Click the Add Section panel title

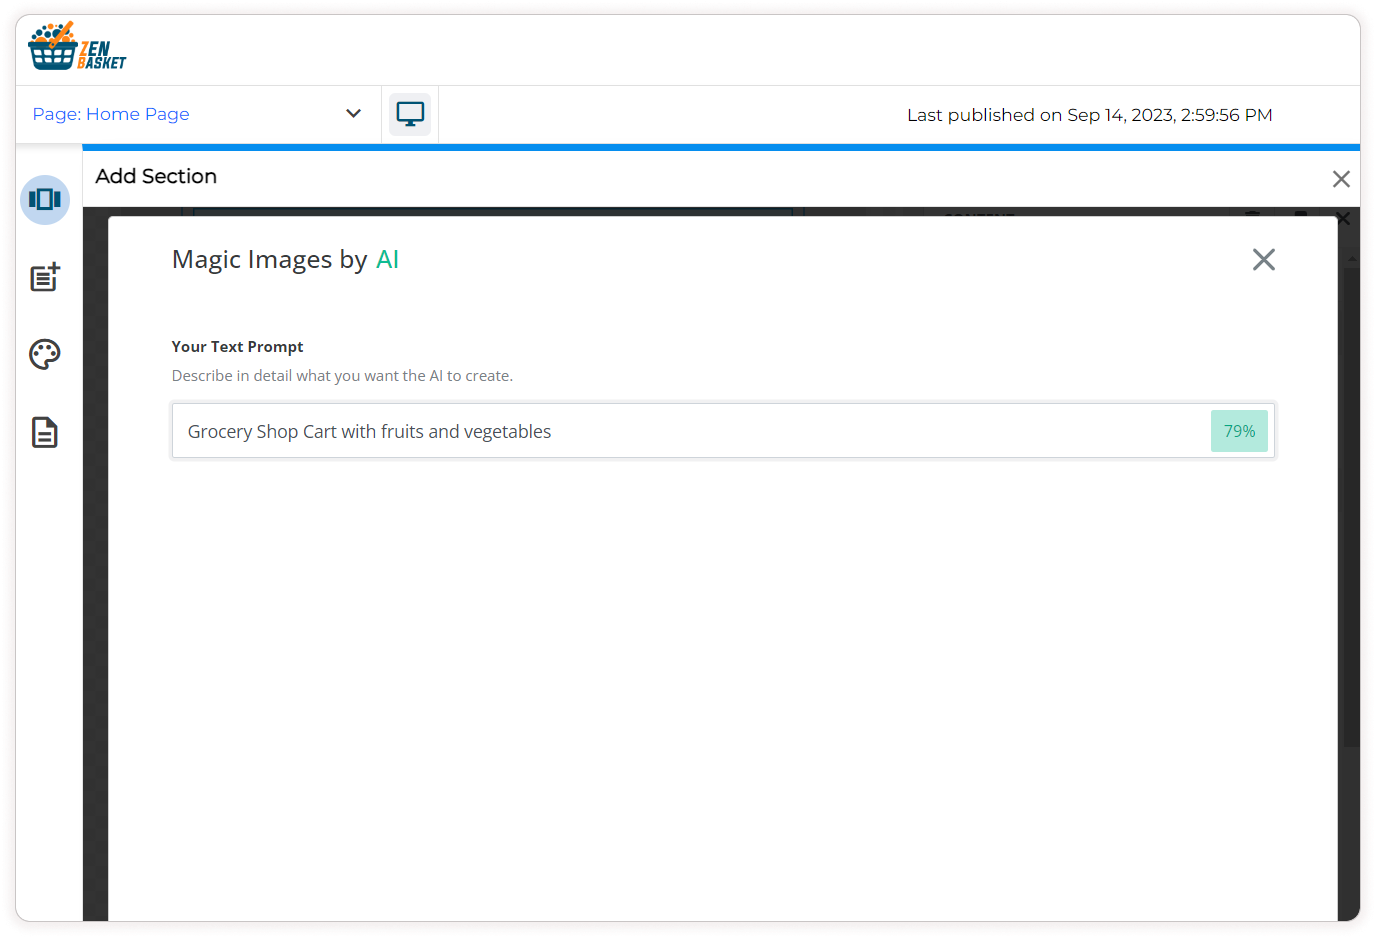[156, 176]
